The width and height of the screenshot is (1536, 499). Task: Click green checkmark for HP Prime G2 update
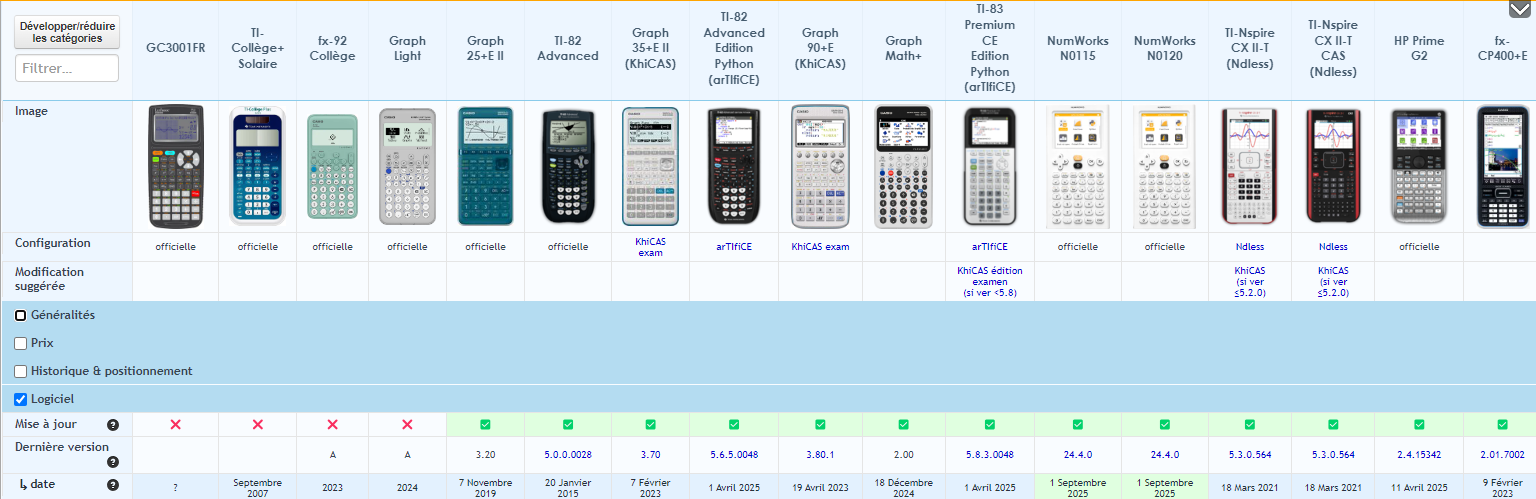pyautogui.click(x=1419, y=425)
